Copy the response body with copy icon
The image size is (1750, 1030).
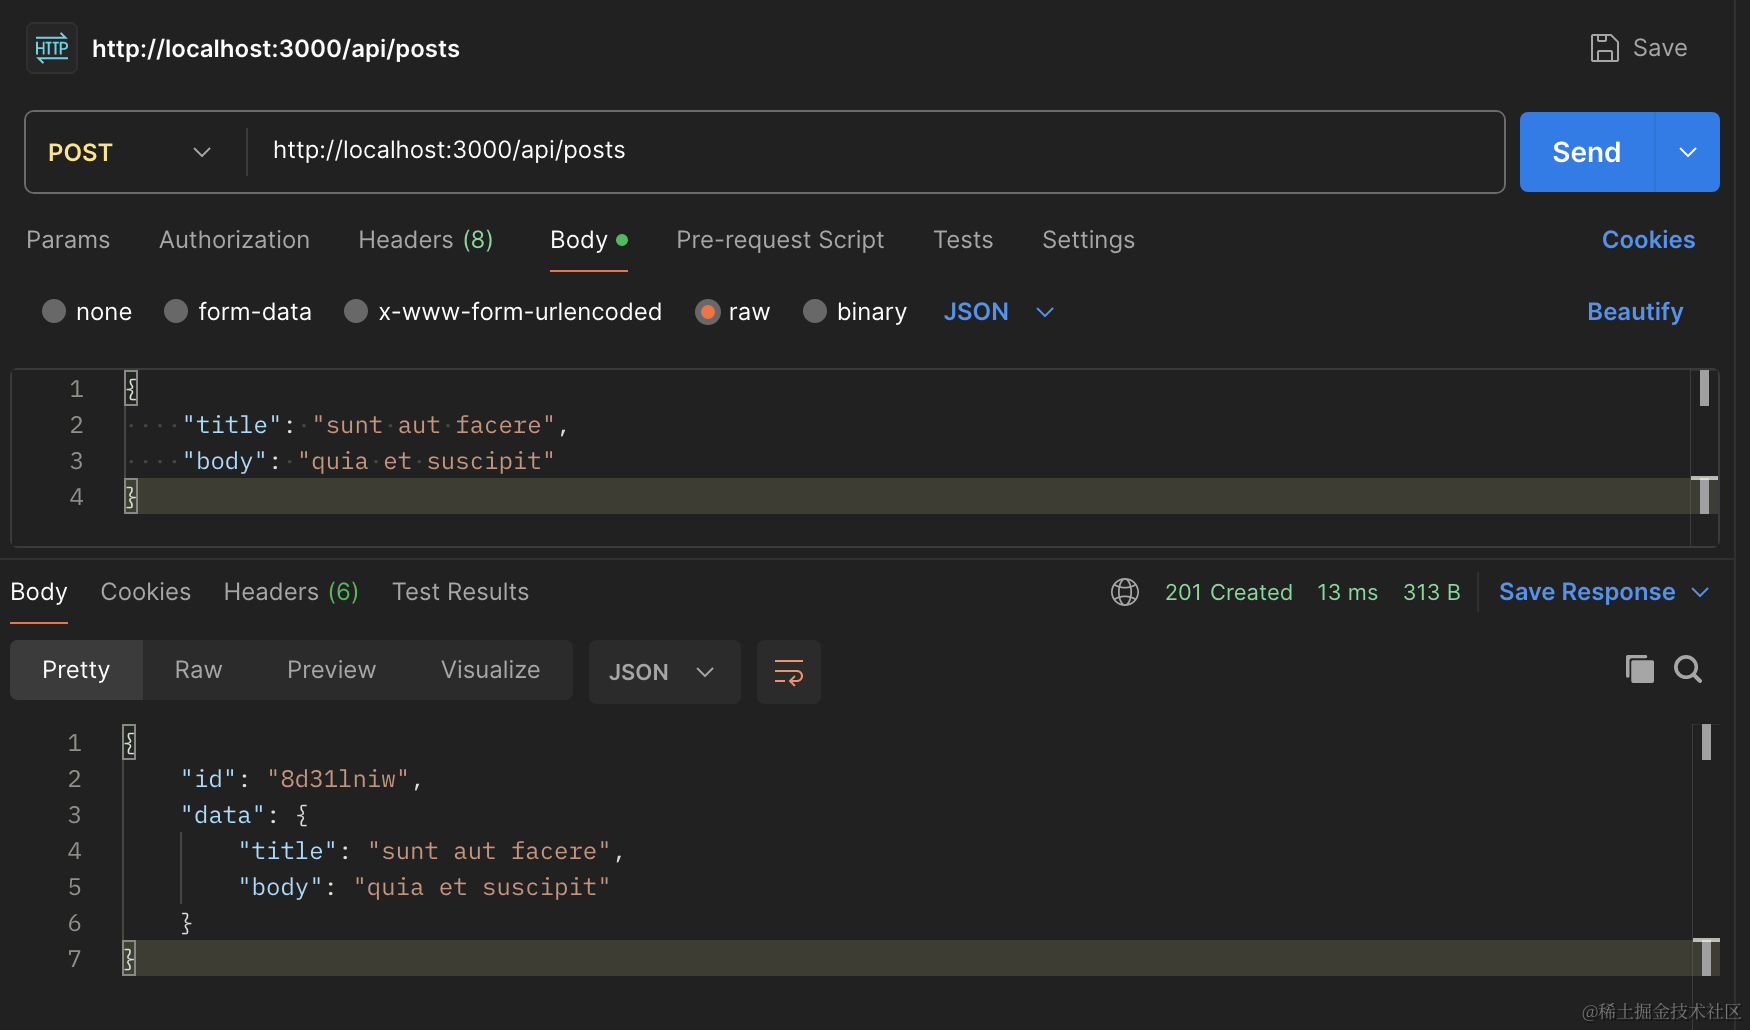tap(1640, 669)
